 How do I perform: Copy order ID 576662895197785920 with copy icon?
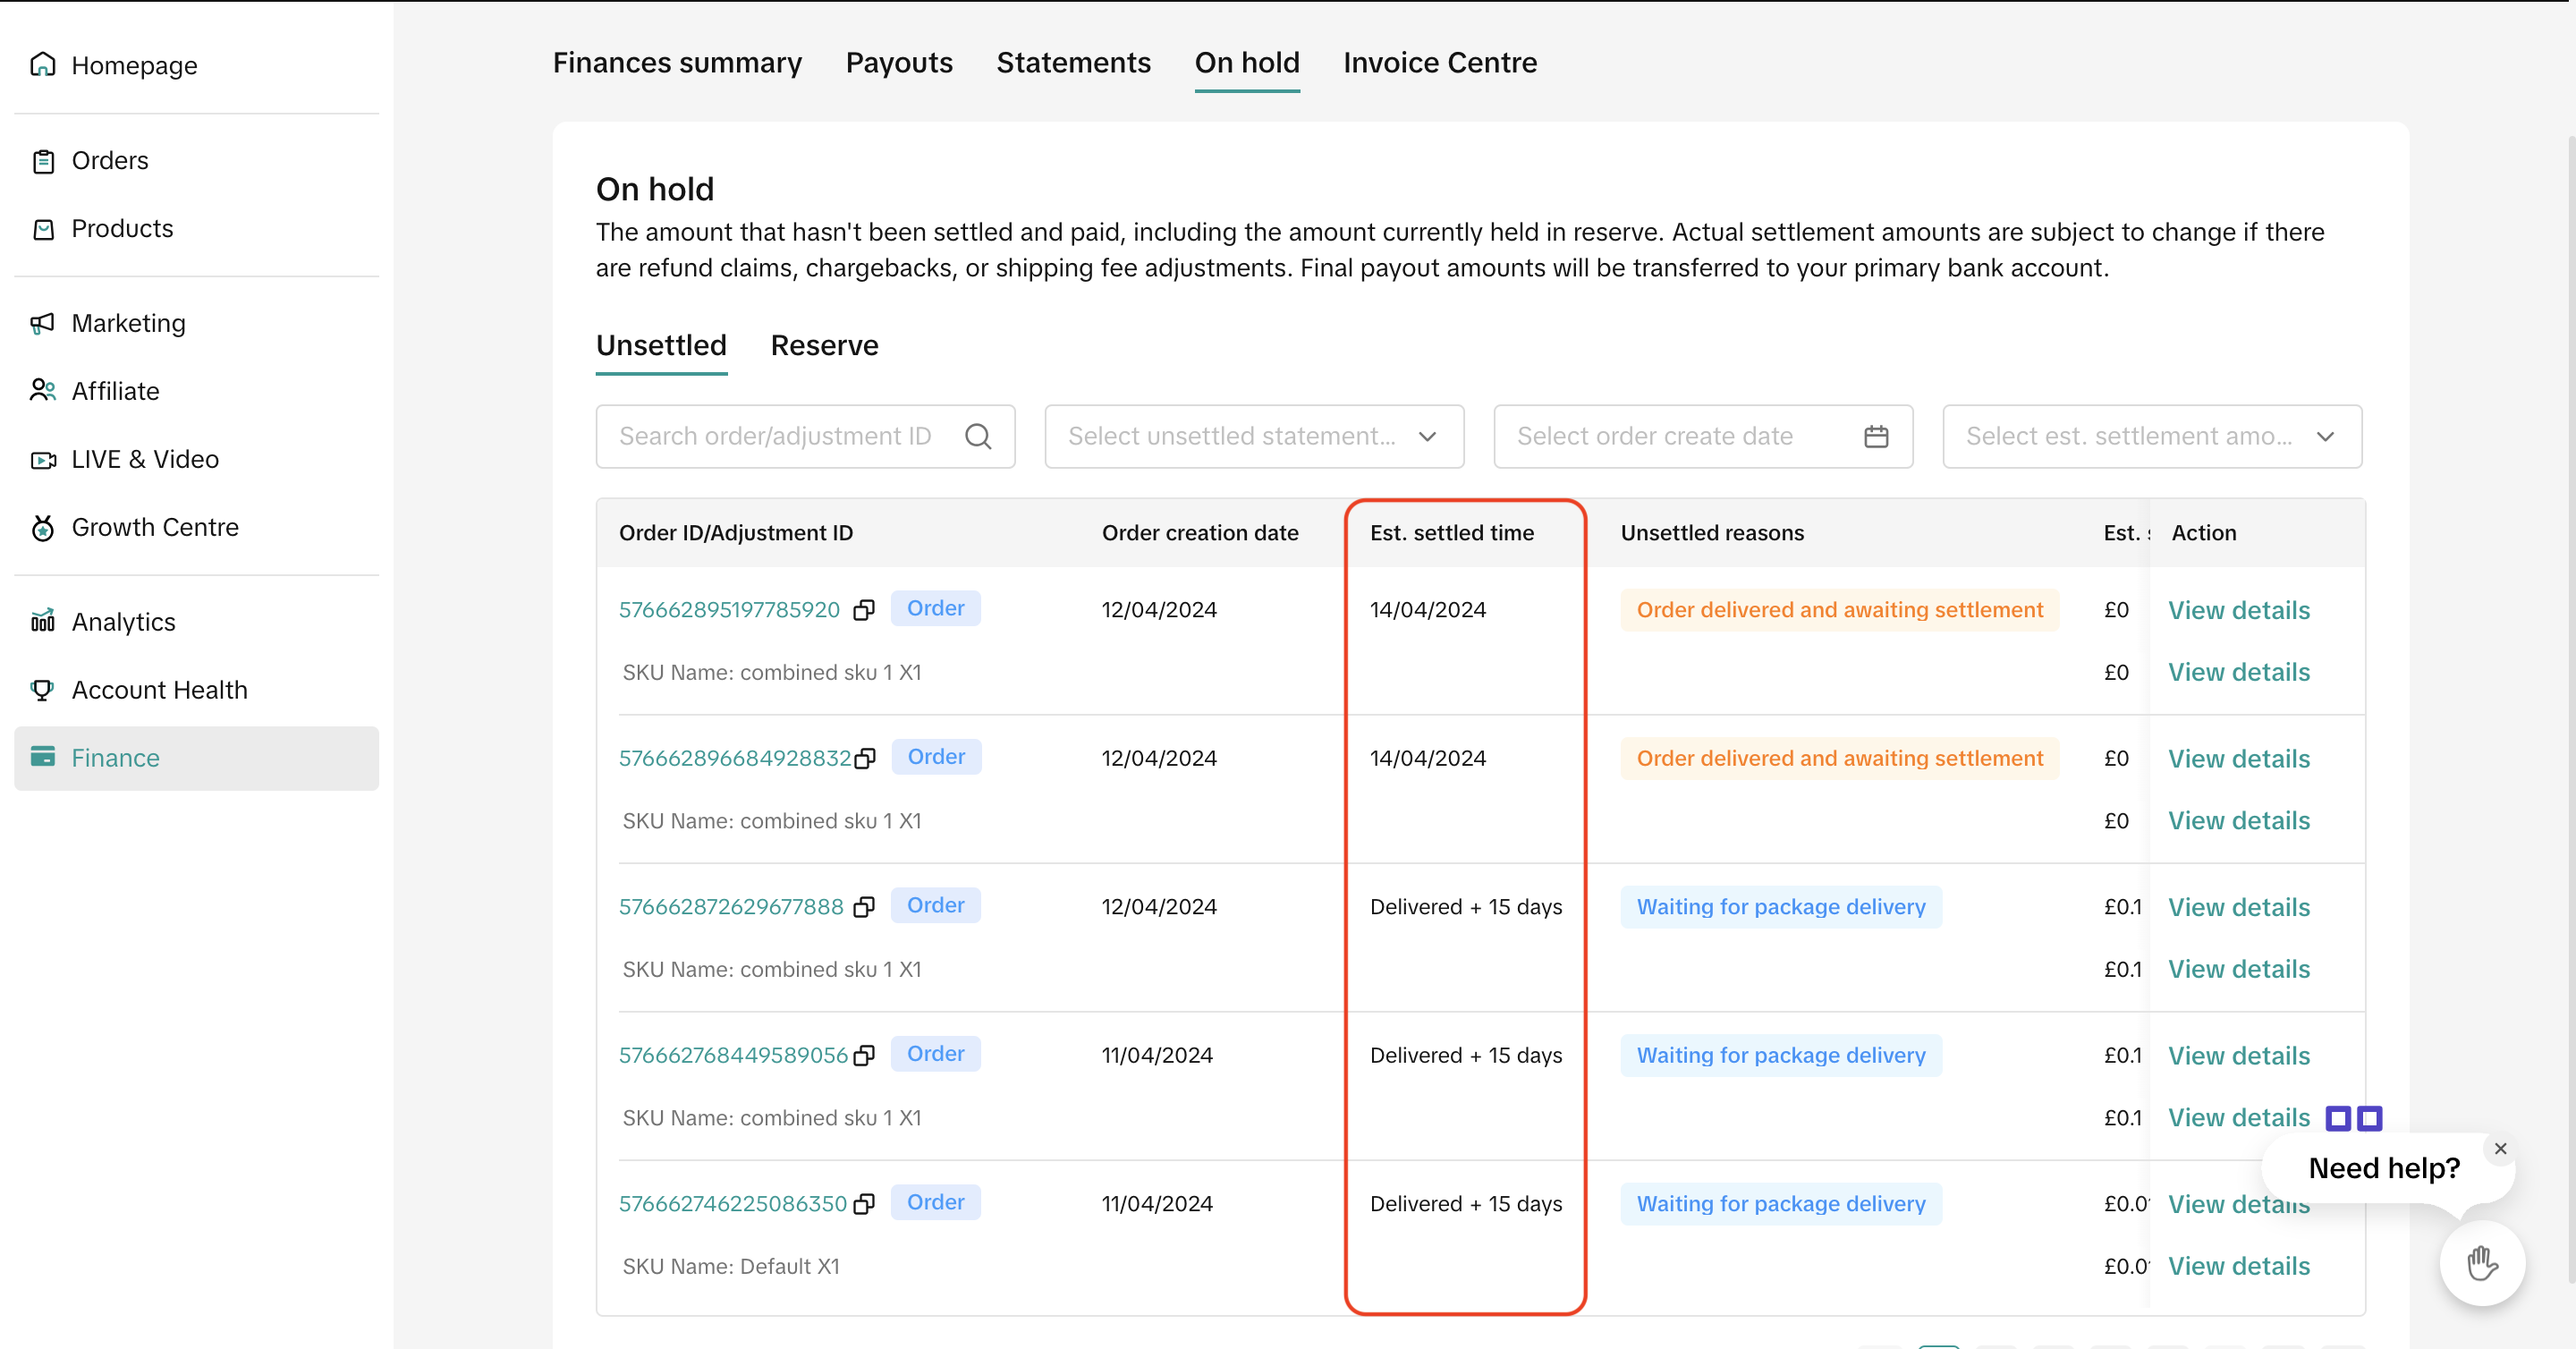point(864,610)
